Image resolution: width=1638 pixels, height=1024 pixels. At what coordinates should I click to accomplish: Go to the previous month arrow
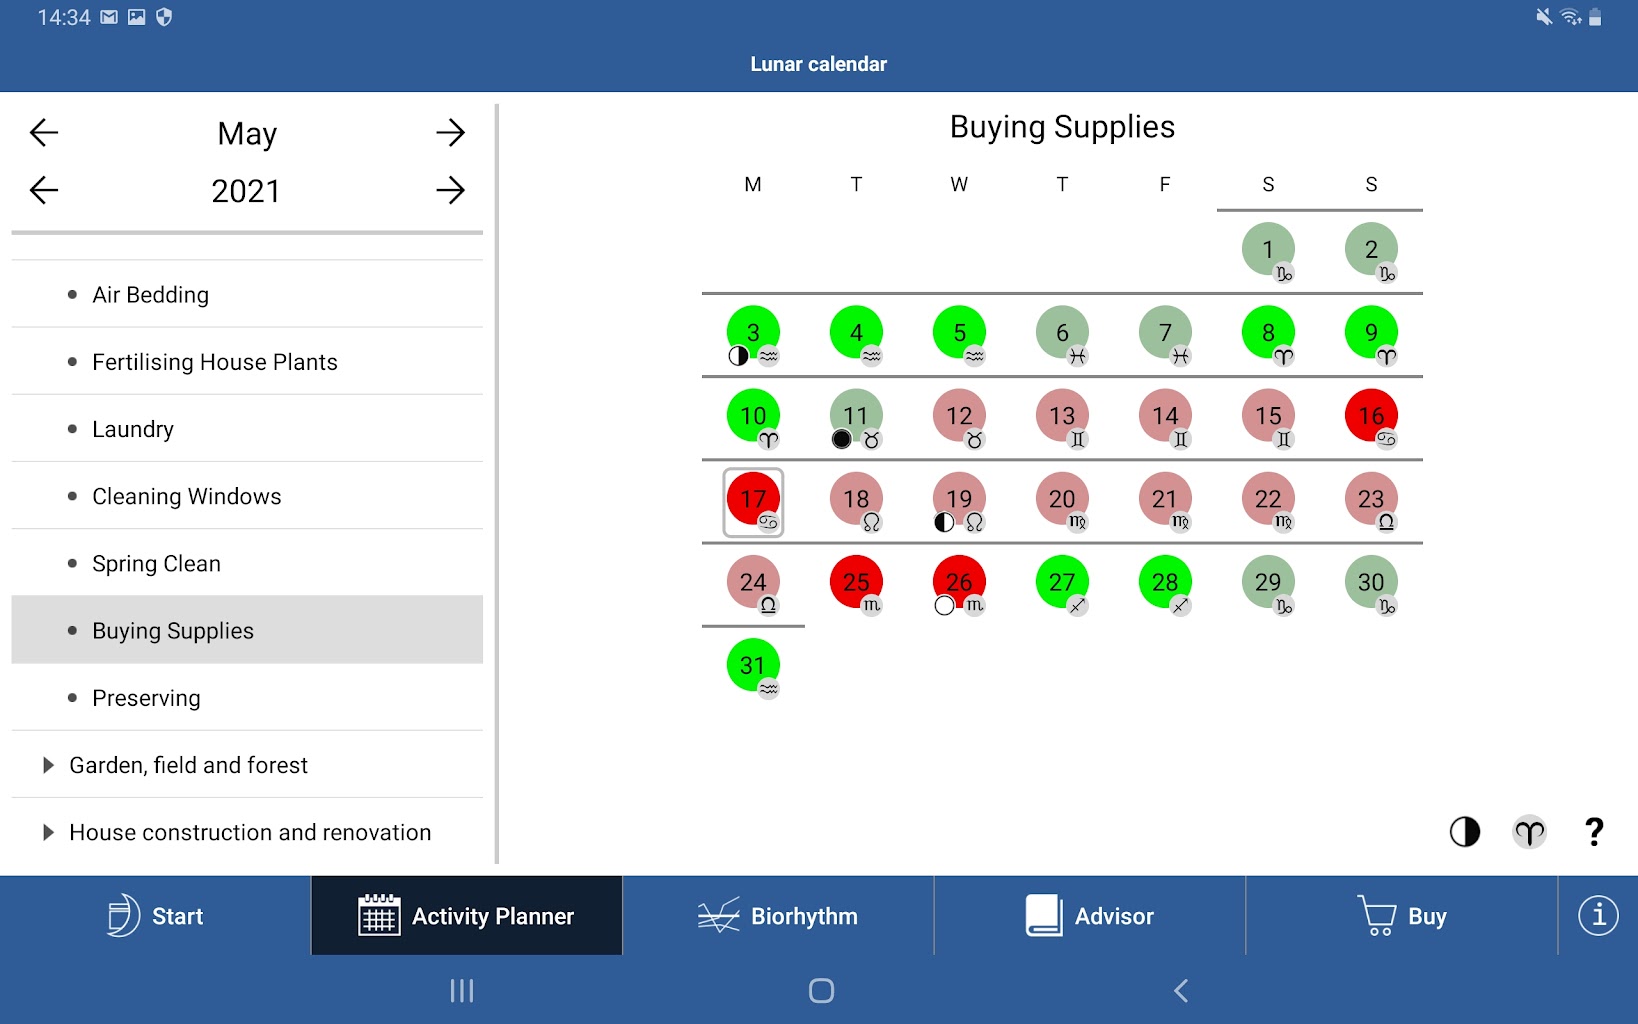[x=44, y=133]
